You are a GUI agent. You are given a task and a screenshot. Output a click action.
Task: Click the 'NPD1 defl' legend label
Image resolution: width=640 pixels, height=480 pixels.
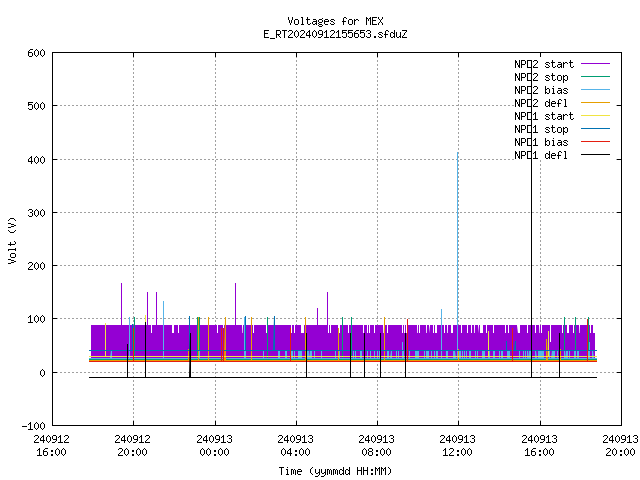coord(541,156)
